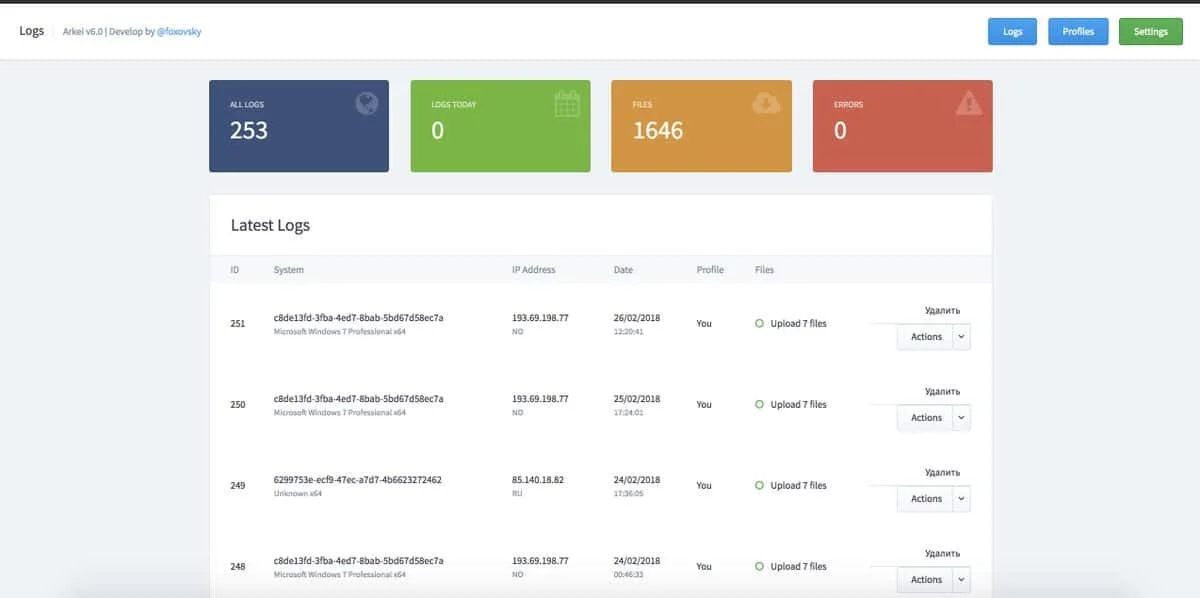
Task: Click the System column header
Action: pos(289,270)
